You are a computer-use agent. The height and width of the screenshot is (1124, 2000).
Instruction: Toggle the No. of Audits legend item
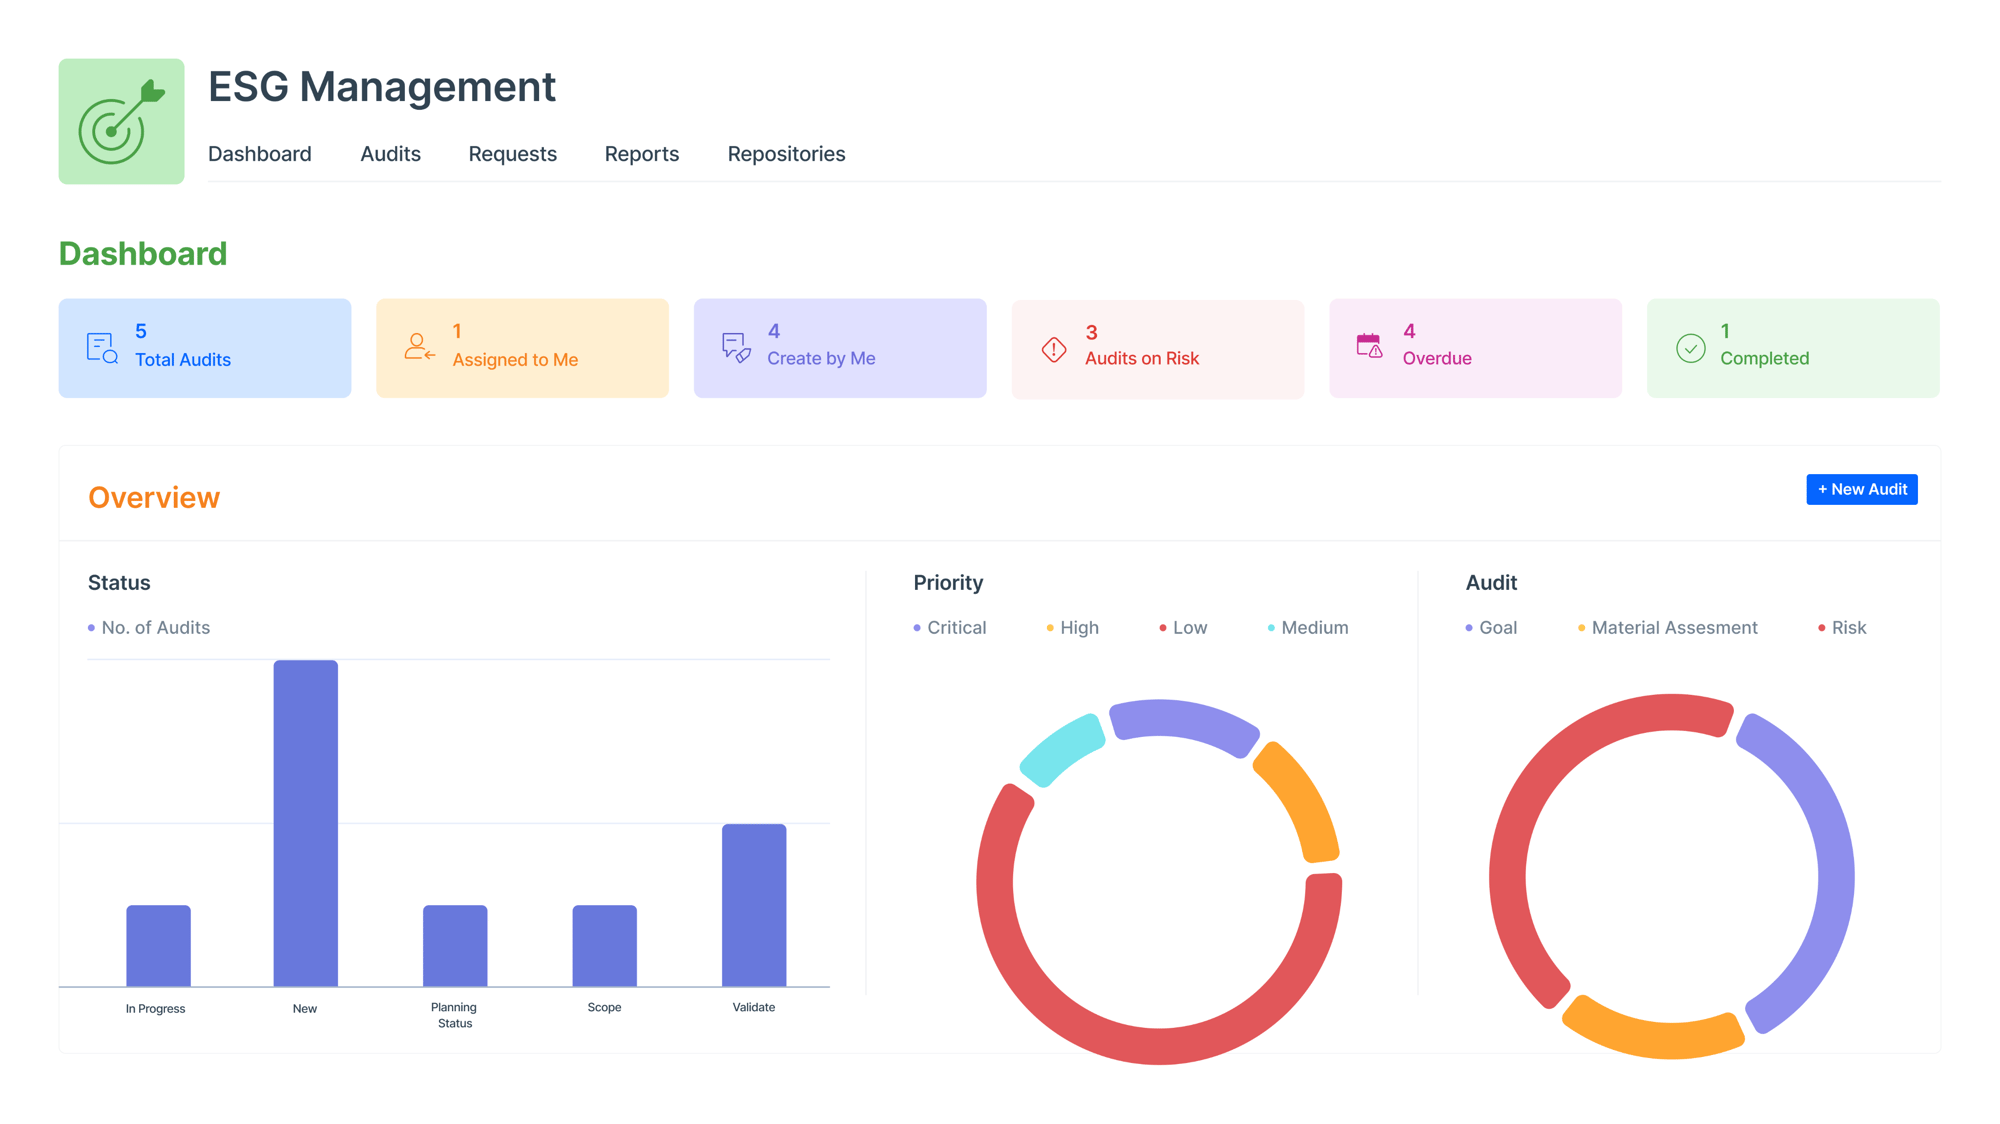(149, 628)
